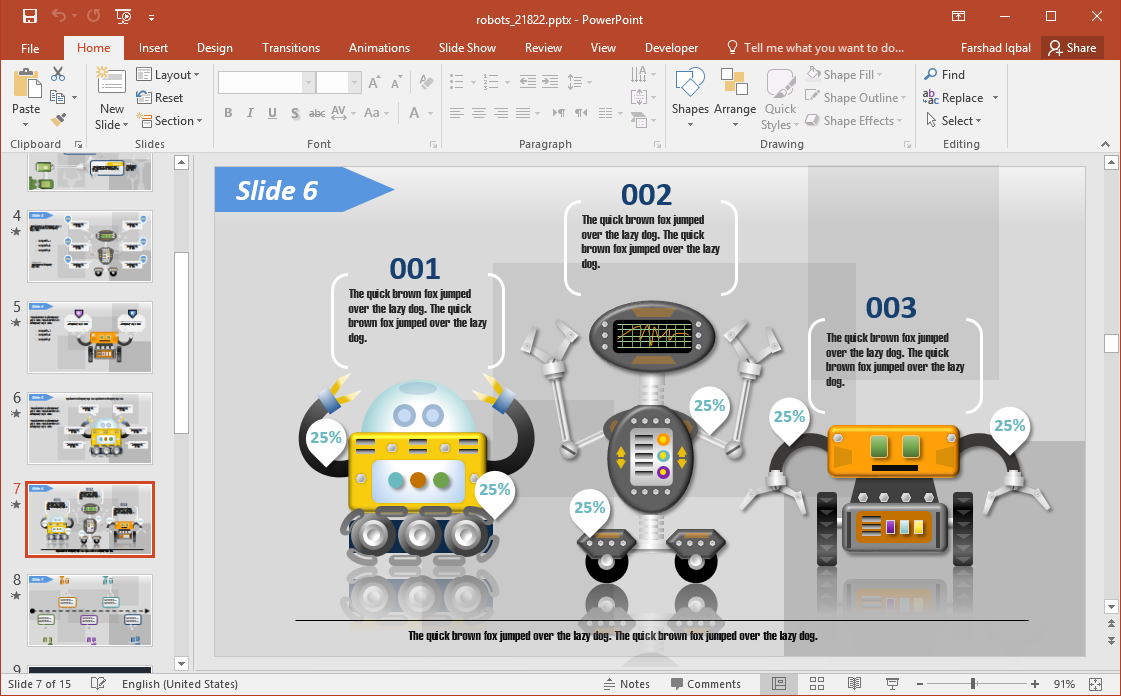The width and height of the screenshot is (1121, 696).
Task: Open the Shapes gallery
Action: (x=690, y=98)
